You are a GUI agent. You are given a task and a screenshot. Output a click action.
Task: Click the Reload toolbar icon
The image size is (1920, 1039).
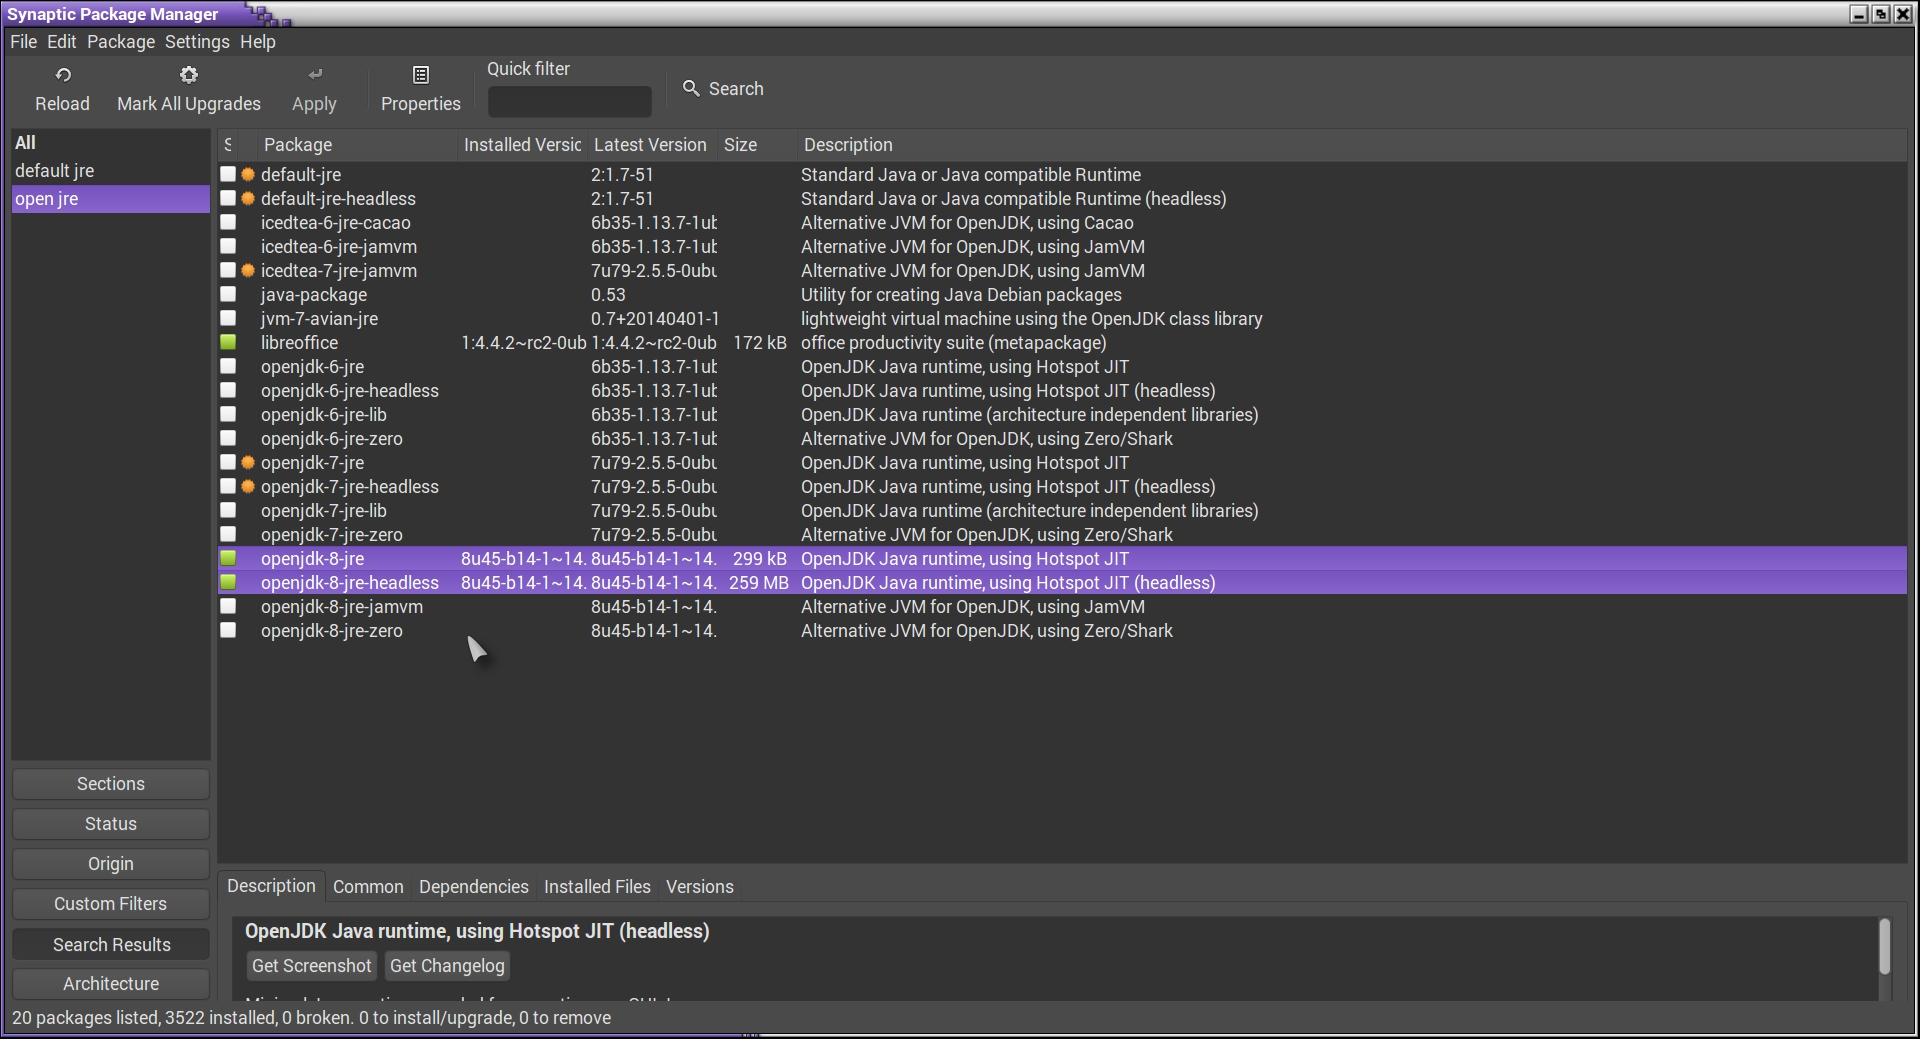coord(63,75)
